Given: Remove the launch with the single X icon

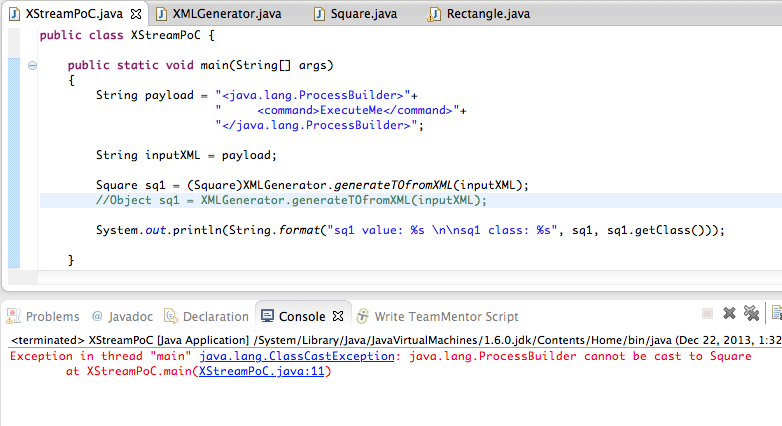Looking at the screenshot, I should 730,314.
